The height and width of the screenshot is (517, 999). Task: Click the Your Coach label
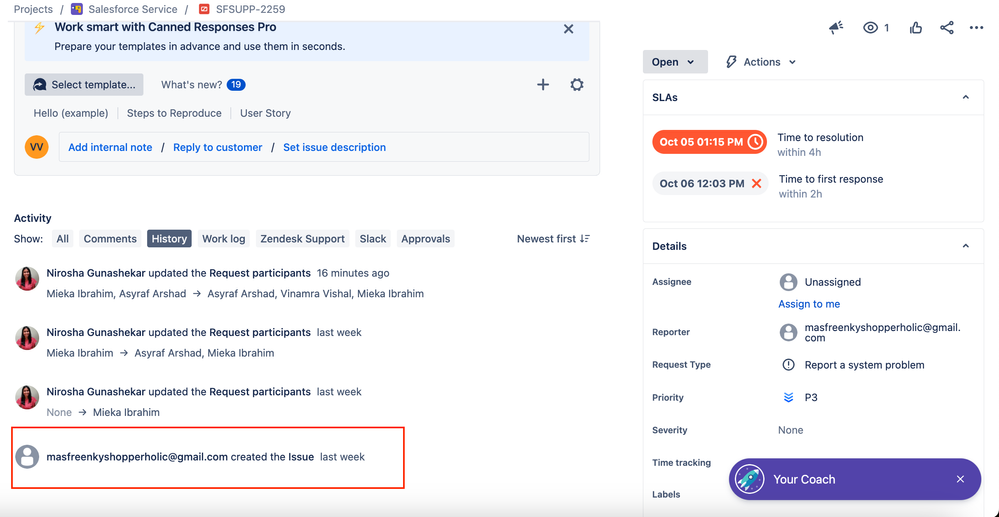tap(804, 479)
